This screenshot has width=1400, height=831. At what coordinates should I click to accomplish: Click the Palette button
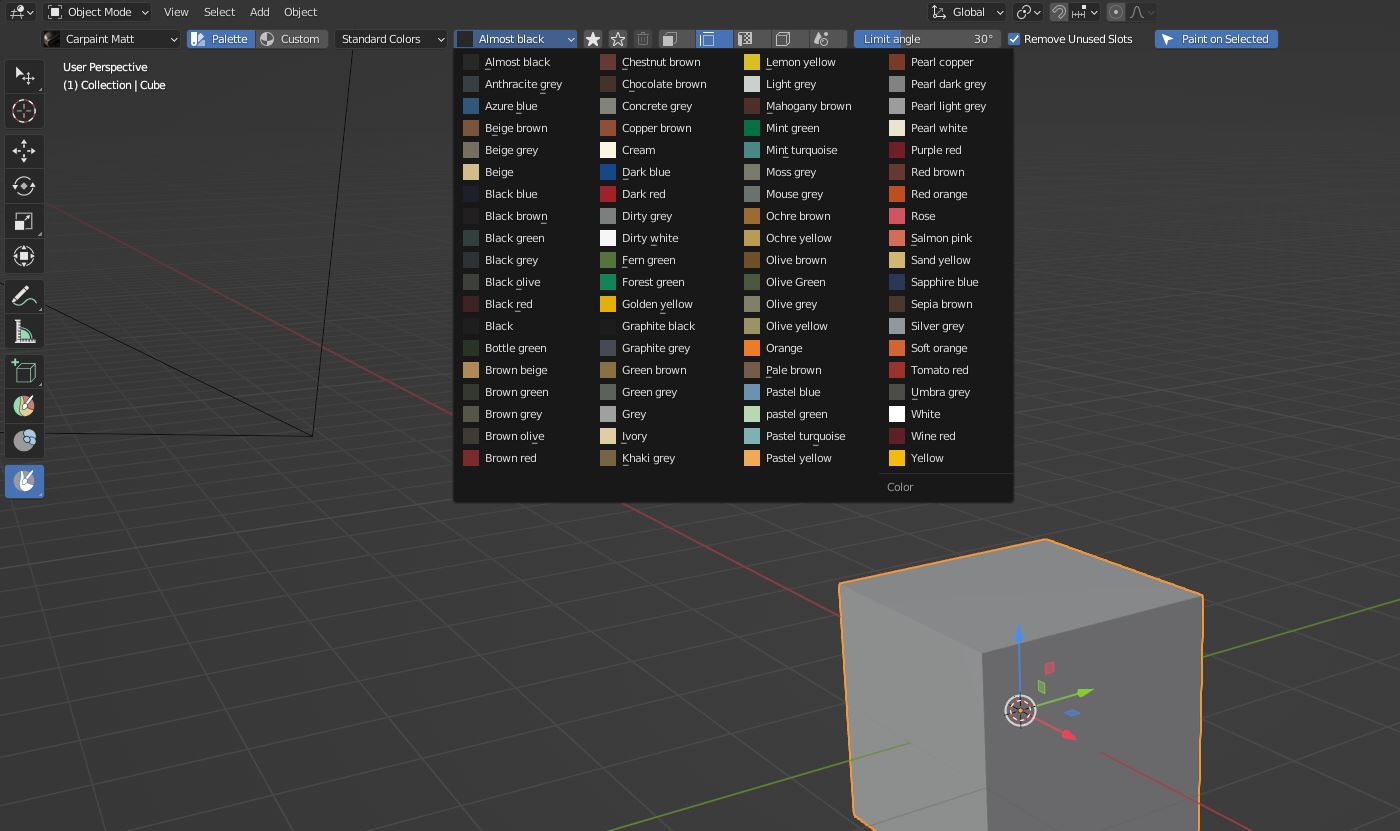[220, 38]
